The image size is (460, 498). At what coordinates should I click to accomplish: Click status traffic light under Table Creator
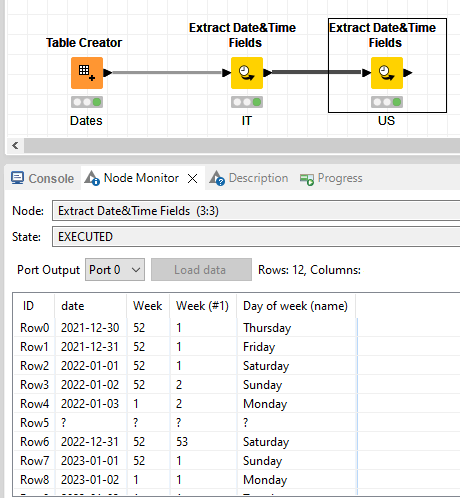(87, 102)
